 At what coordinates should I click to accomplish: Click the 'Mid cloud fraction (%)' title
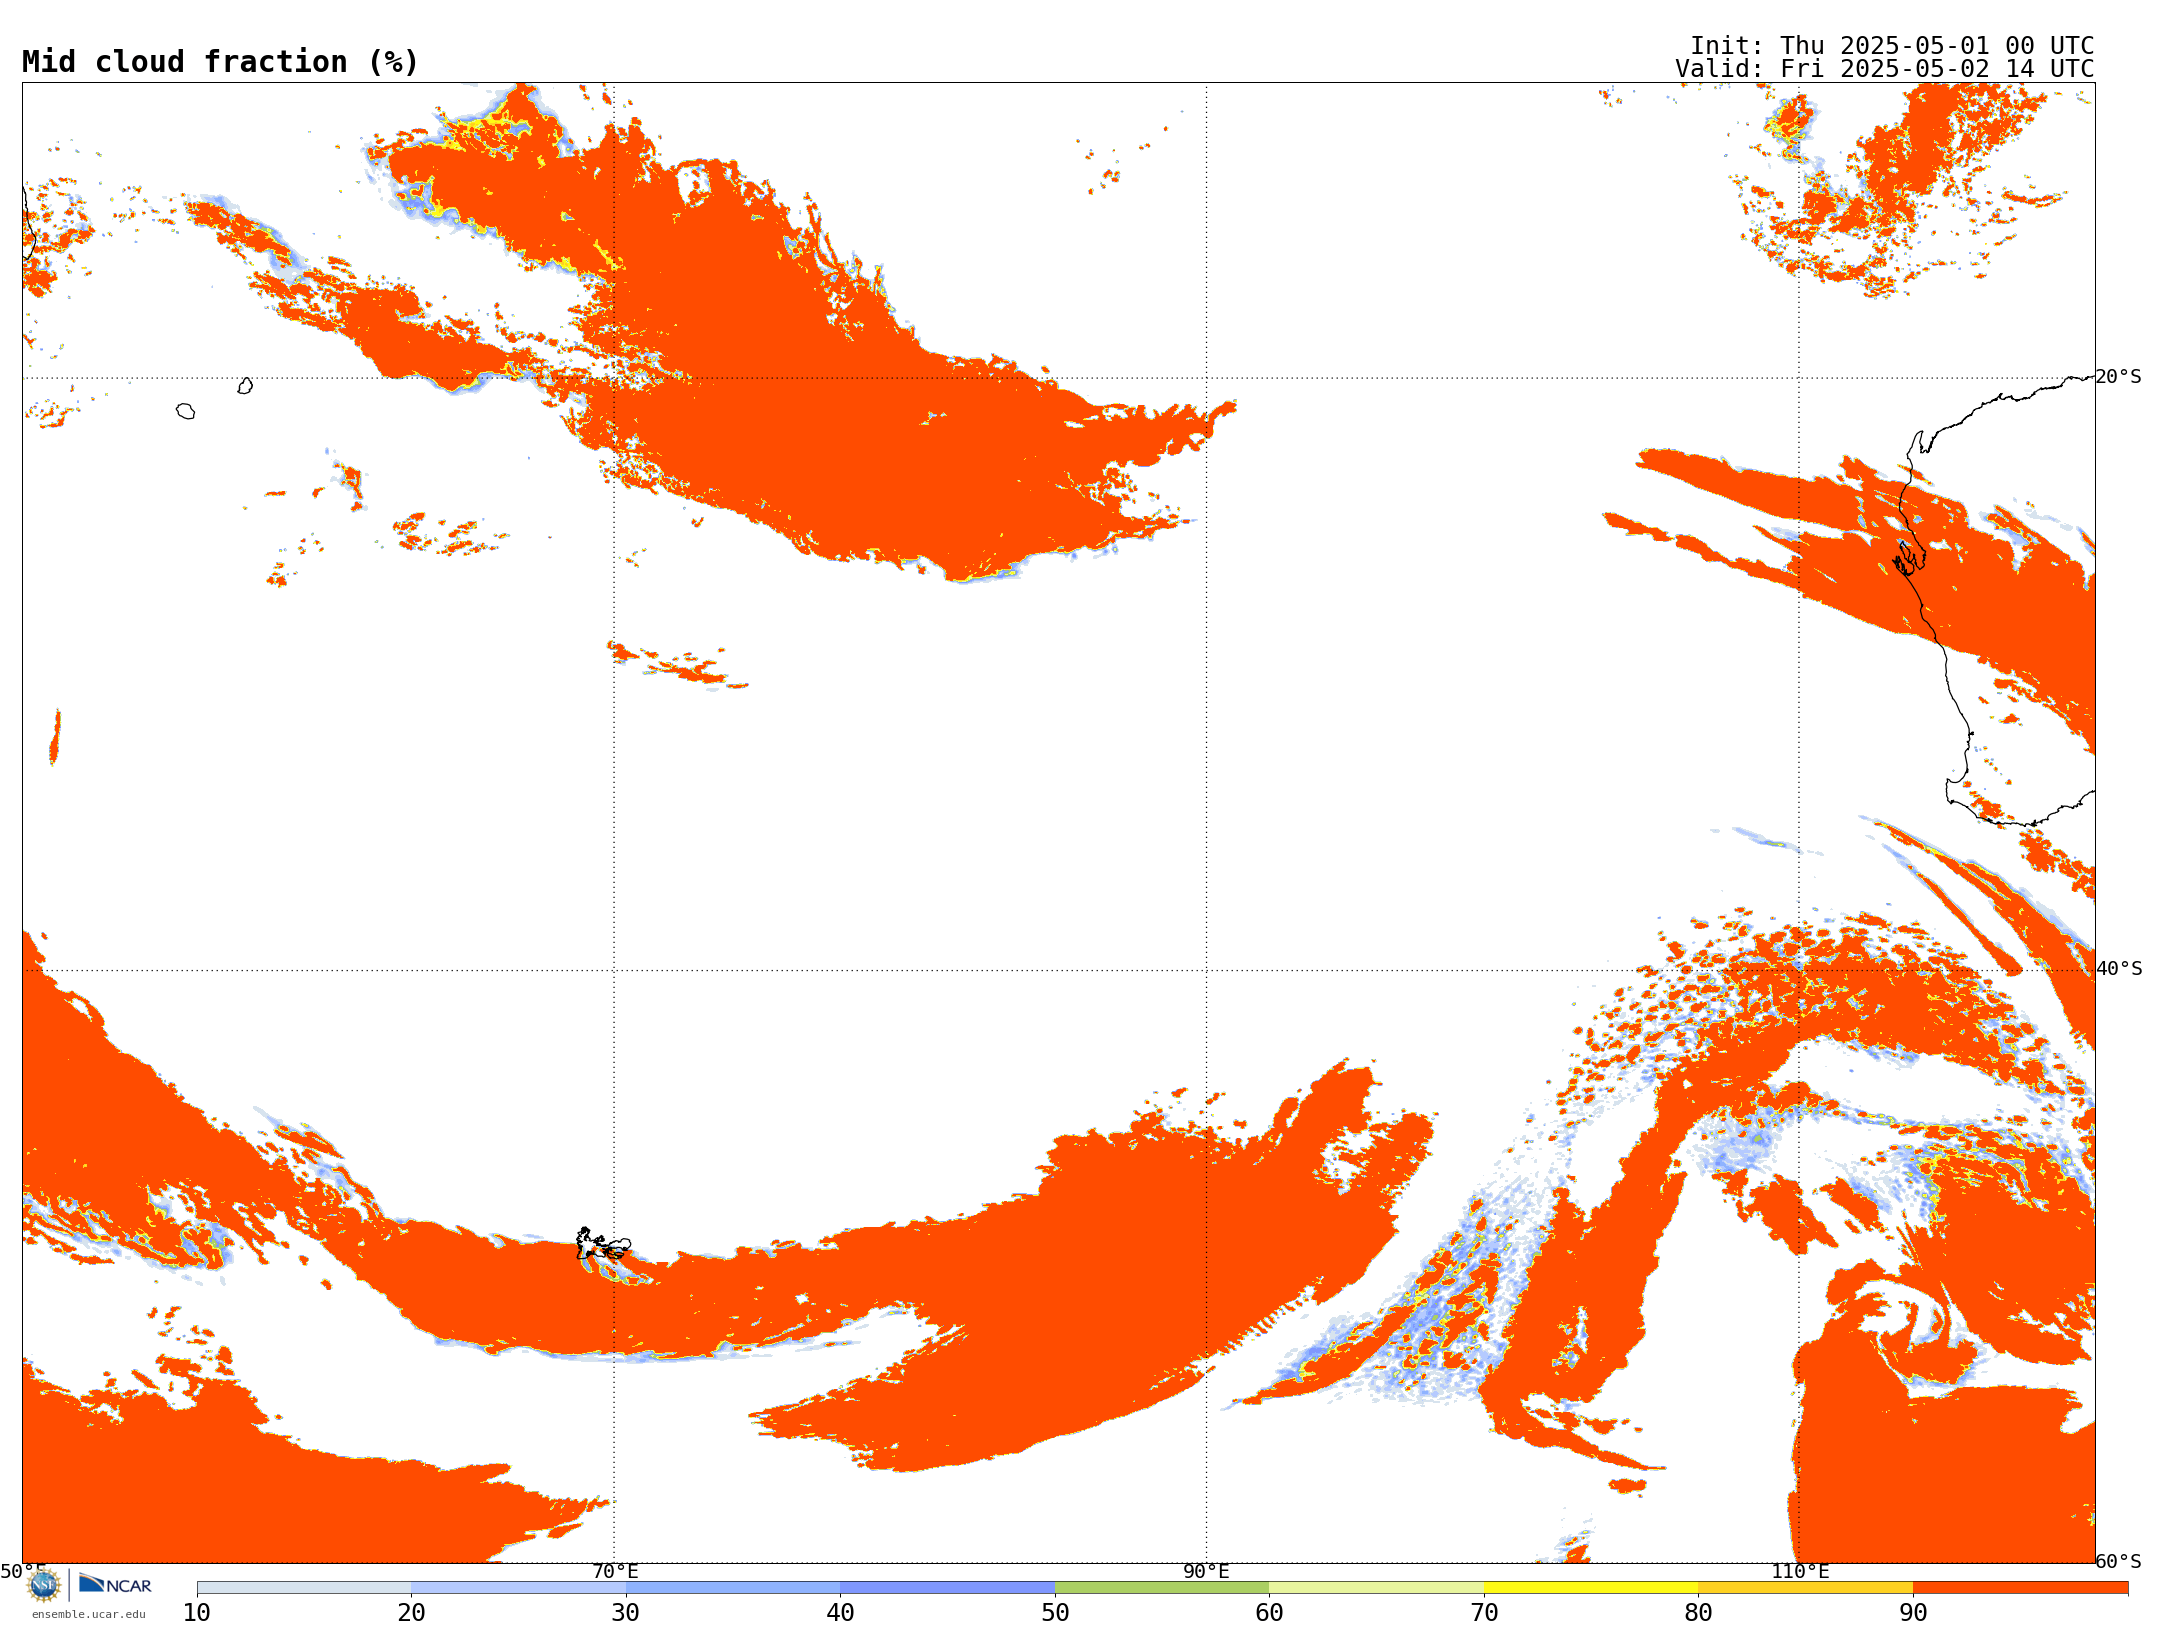(x=220, y=62)
